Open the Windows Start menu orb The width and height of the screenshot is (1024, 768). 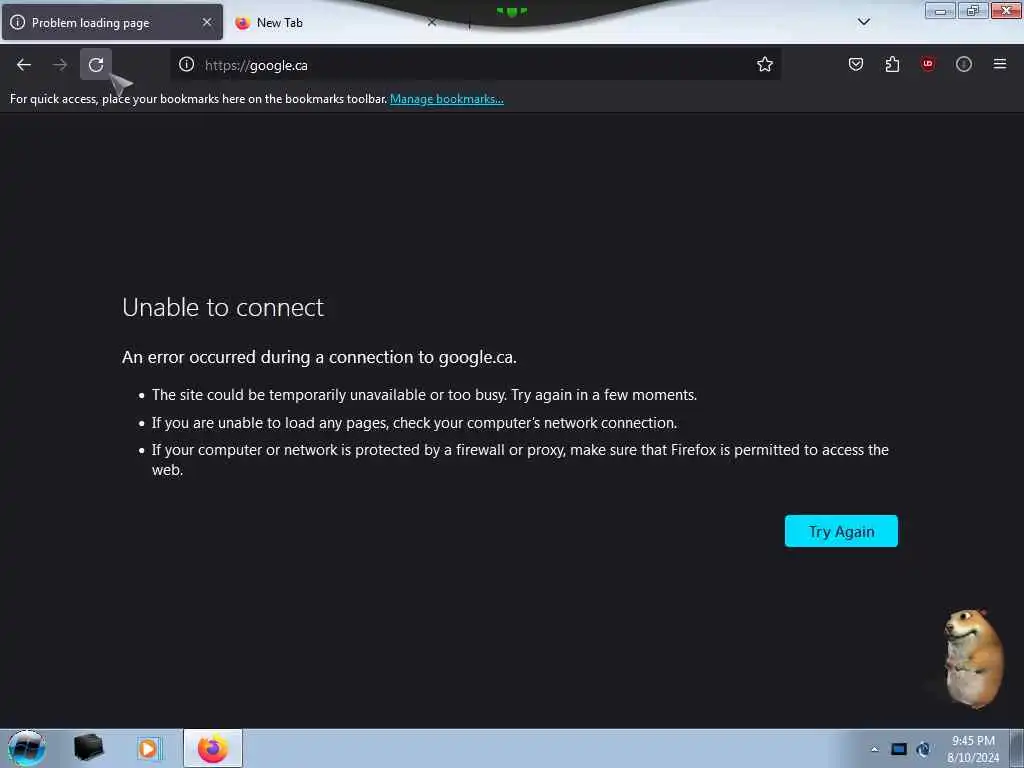click(x=27, y=748)
